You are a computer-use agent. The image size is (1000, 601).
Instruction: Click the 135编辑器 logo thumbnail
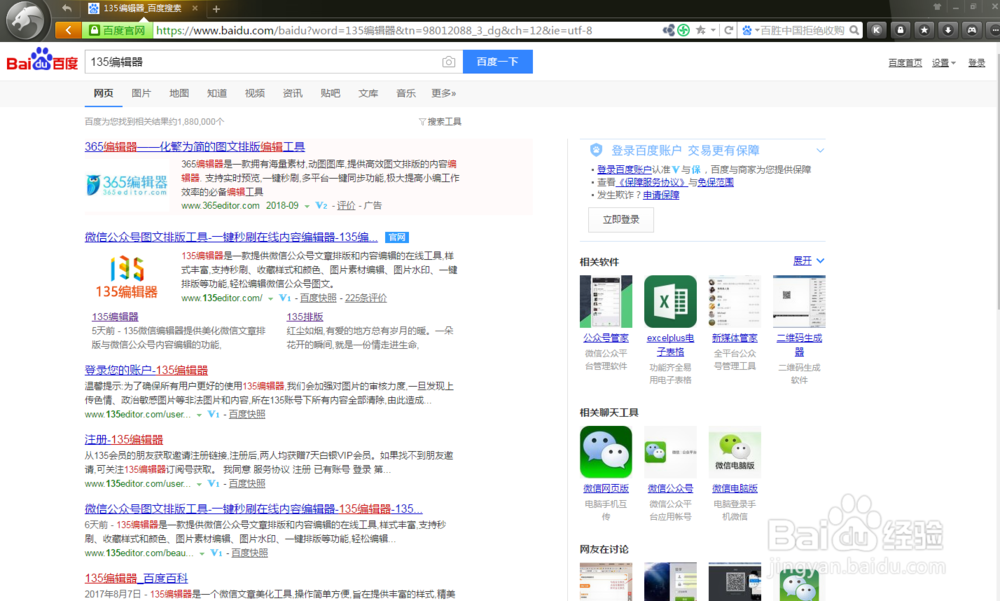click(127, 276)
